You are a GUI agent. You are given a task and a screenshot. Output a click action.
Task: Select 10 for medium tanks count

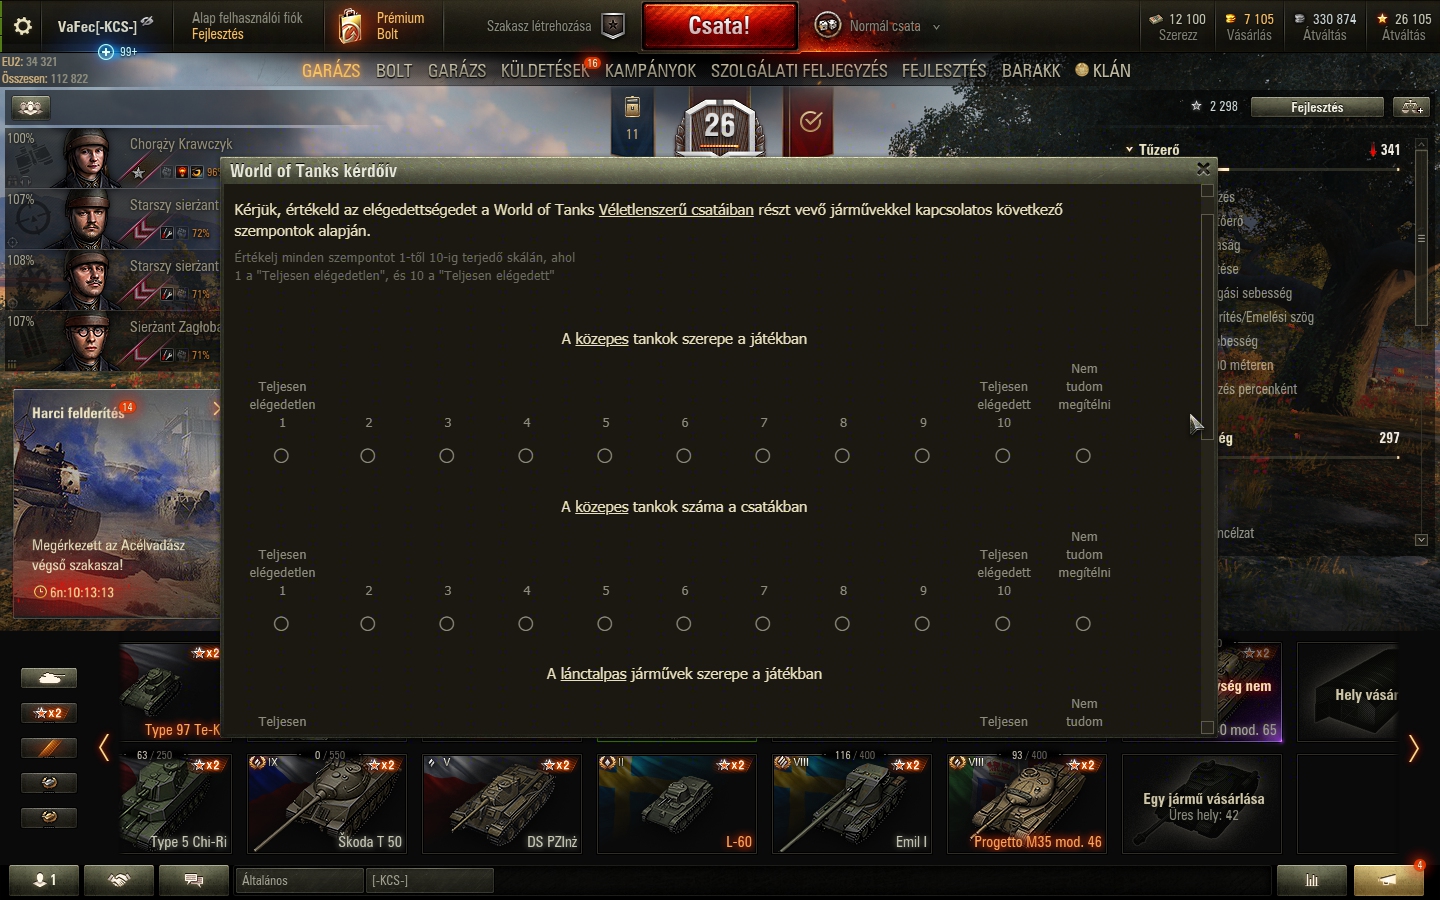(1003, 624)
